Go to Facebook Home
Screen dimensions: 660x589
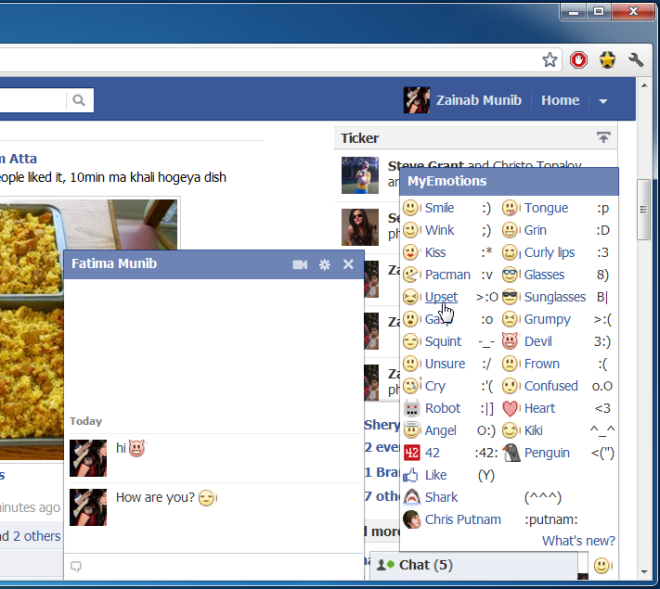coord(560,100)
